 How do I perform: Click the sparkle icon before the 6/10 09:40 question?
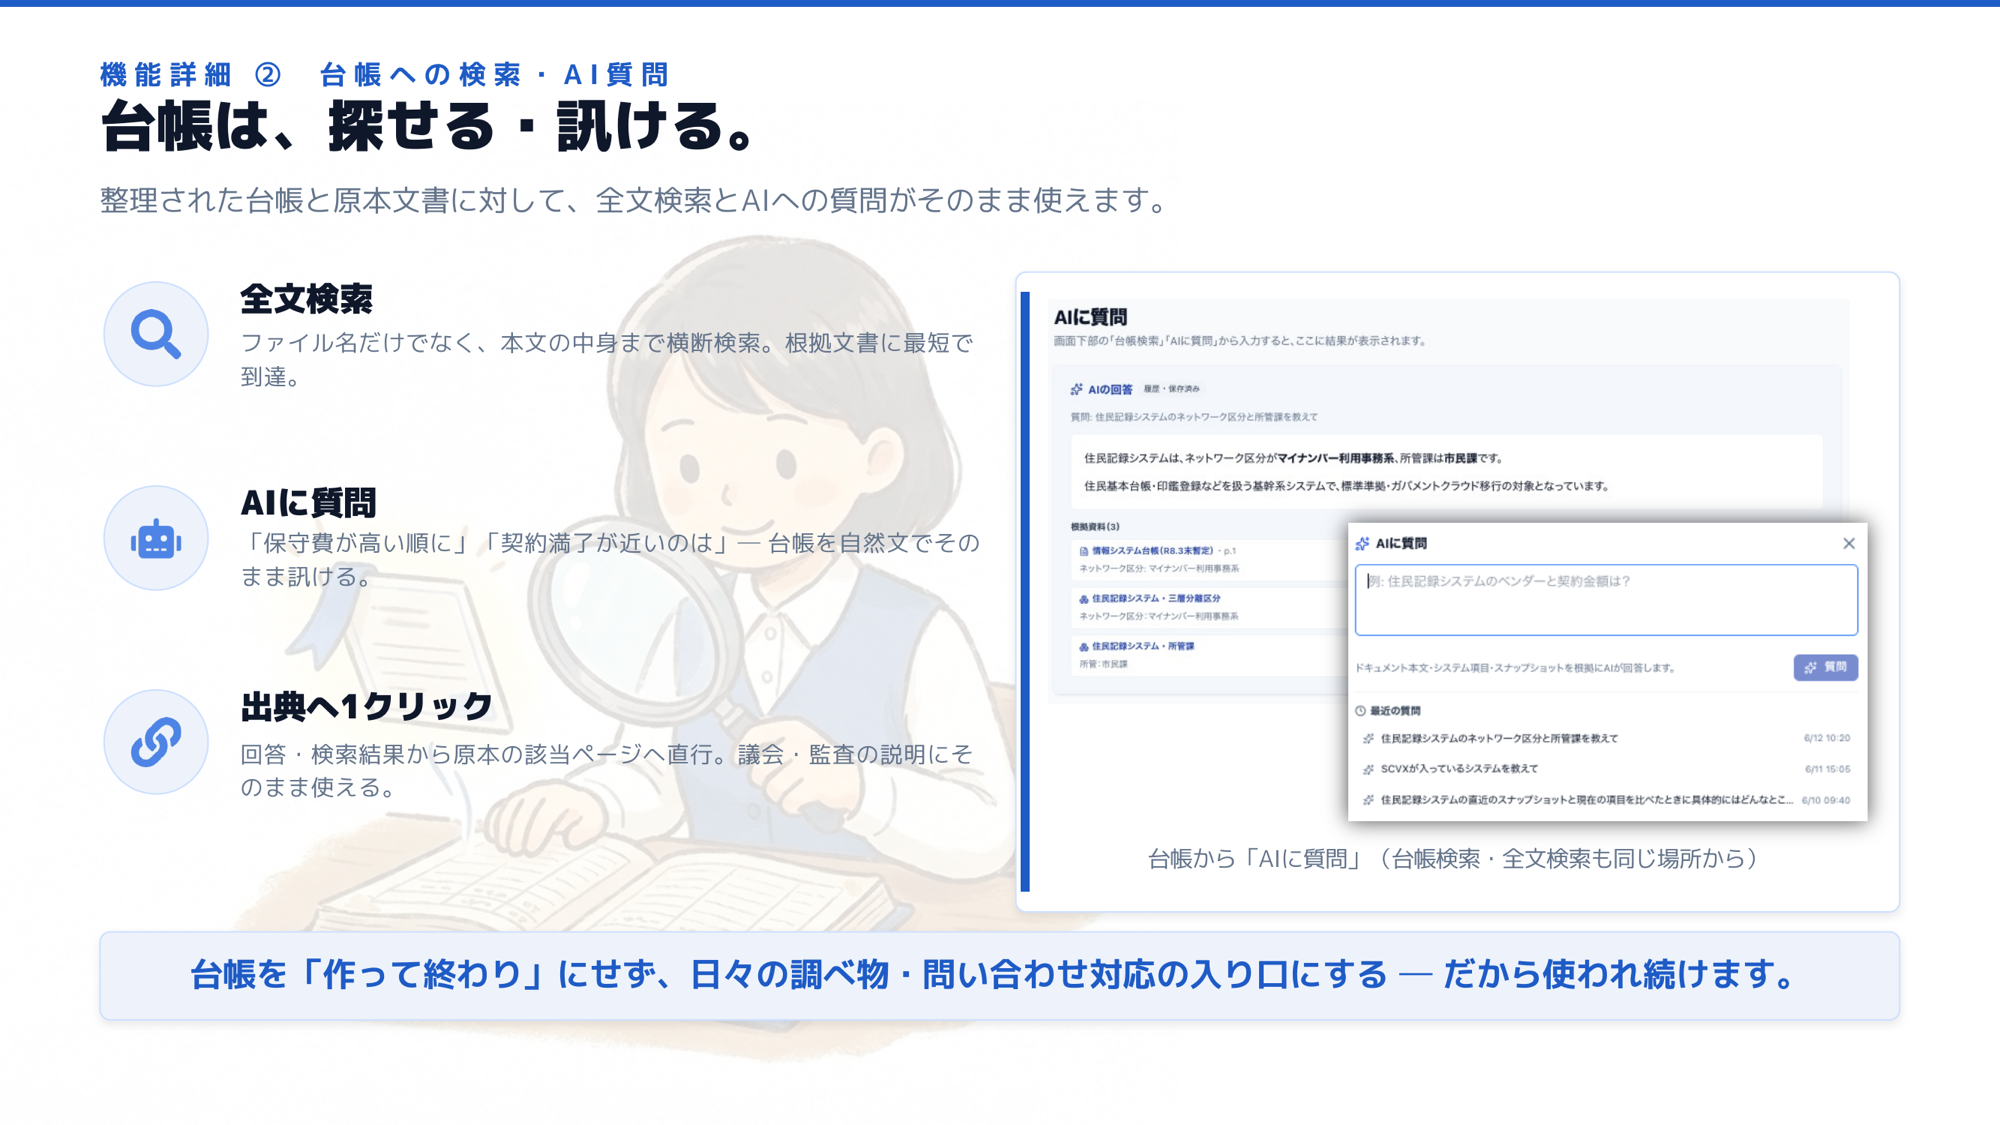[x=1368, y=800]
